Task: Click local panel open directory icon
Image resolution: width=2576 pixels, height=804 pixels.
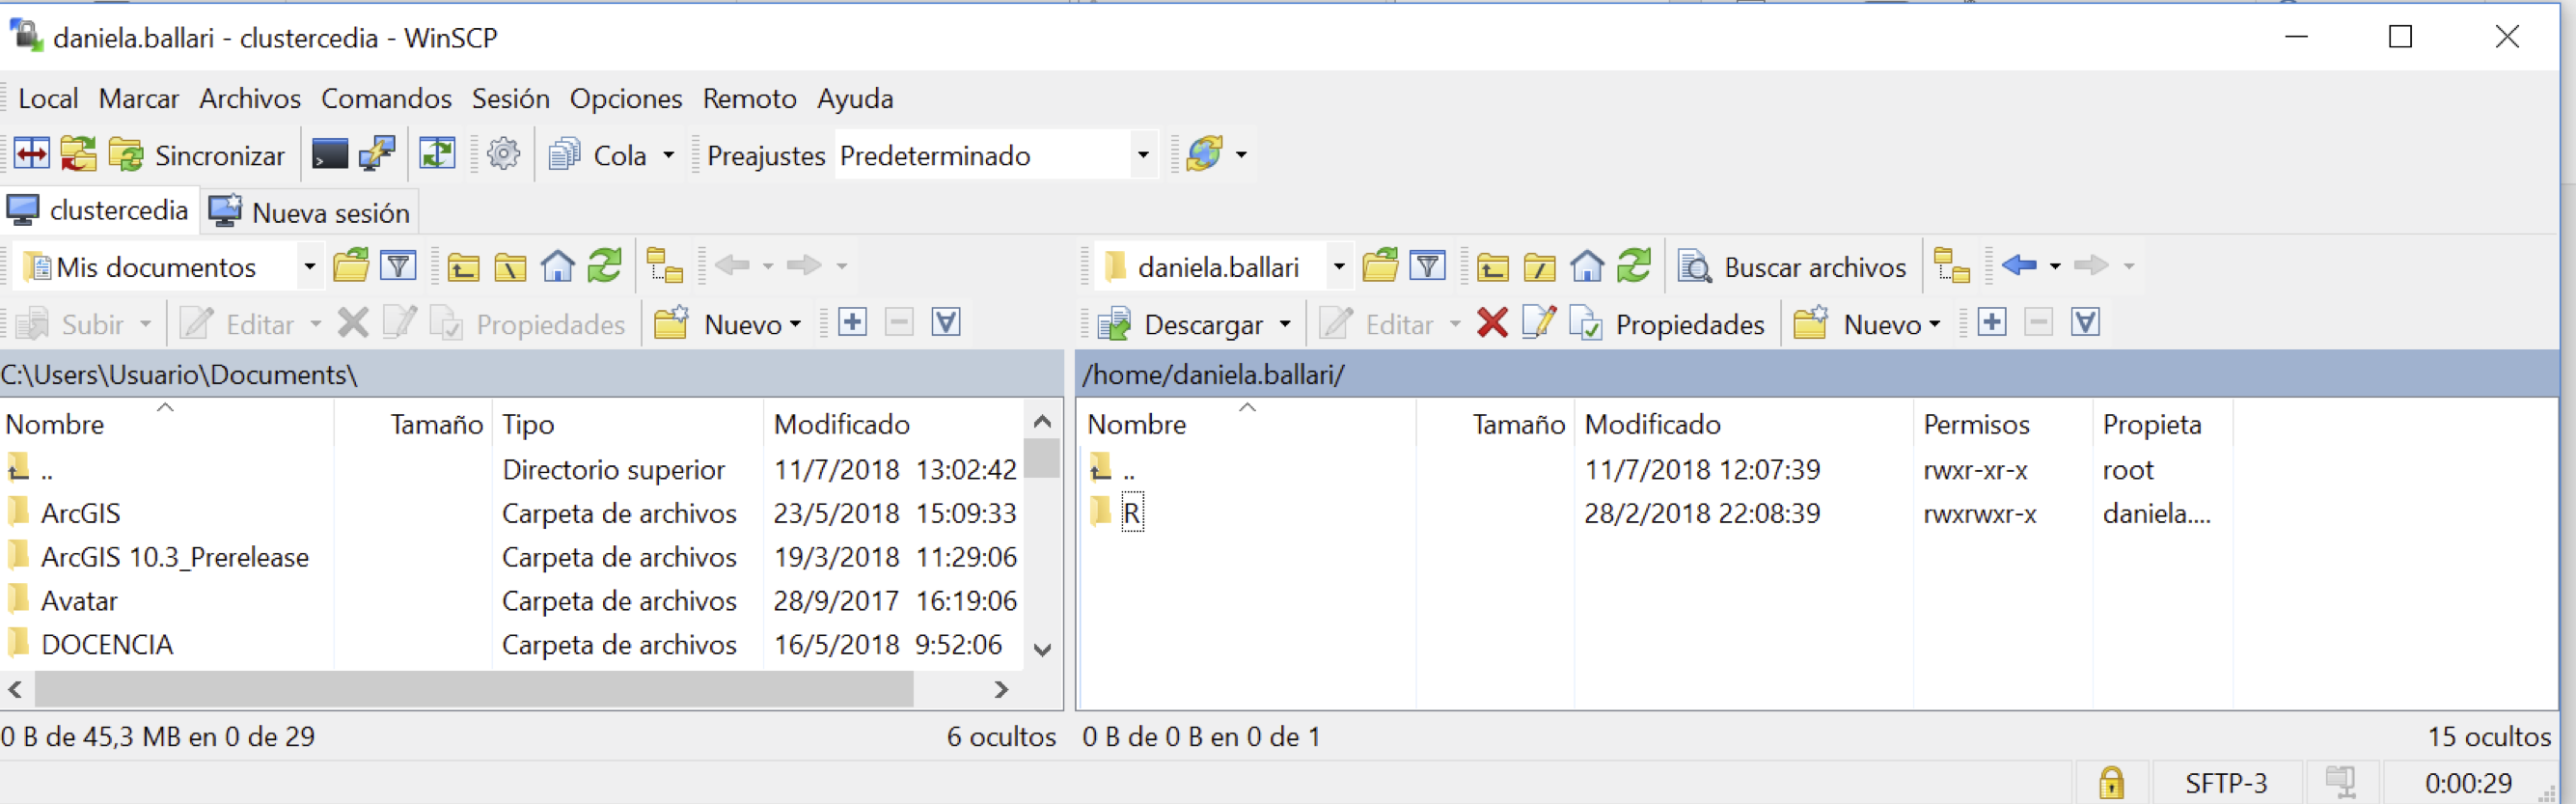Action: click(351, 266)
